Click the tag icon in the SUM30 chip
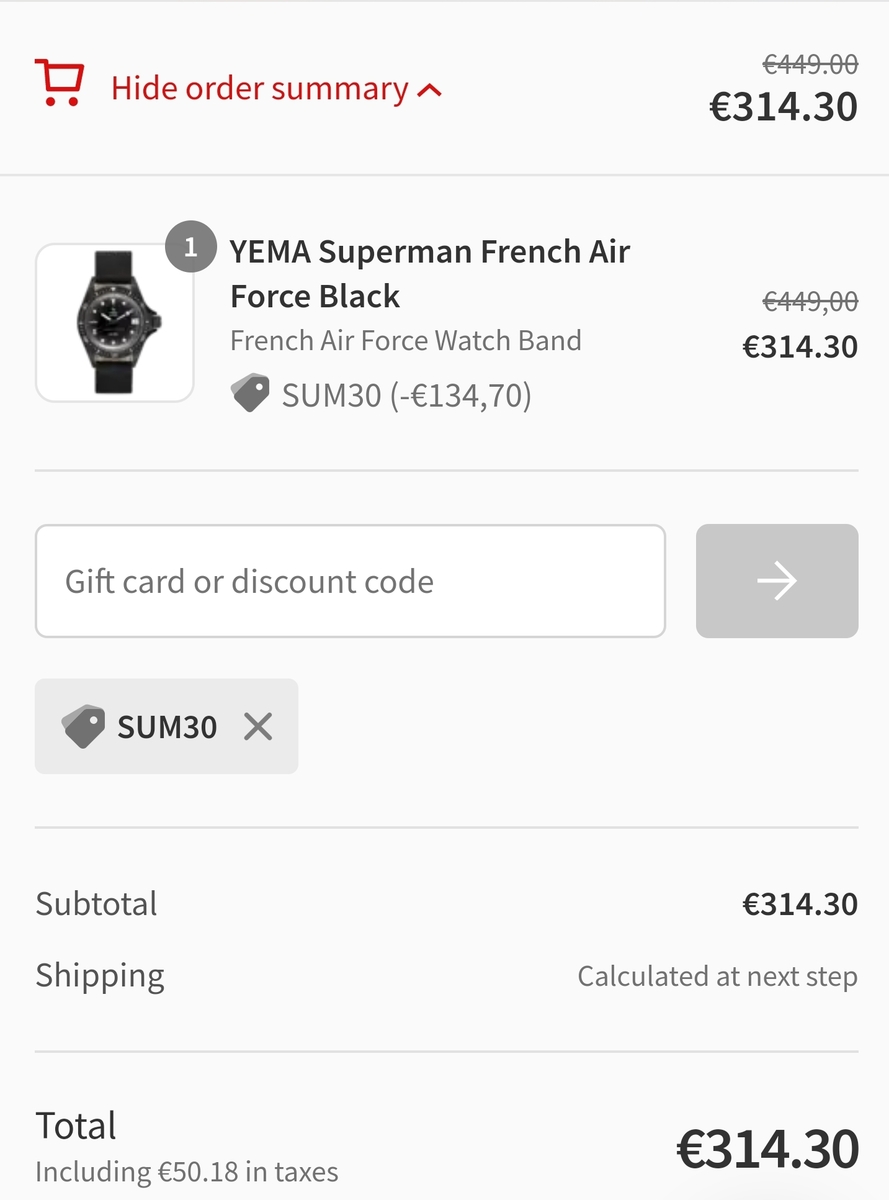 (83, 726)
